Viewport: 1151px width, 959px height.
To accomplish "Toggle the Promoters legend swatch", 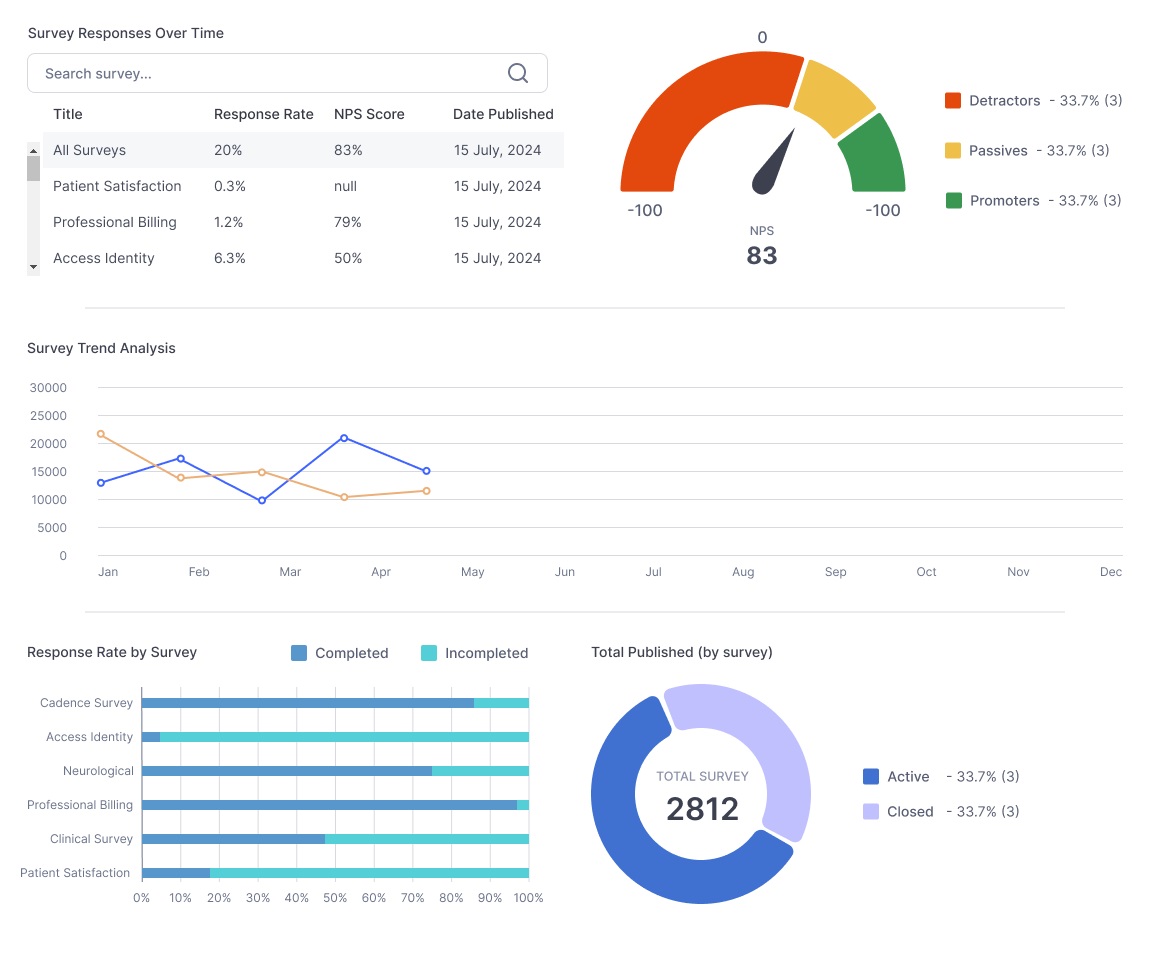I will 953,200.
